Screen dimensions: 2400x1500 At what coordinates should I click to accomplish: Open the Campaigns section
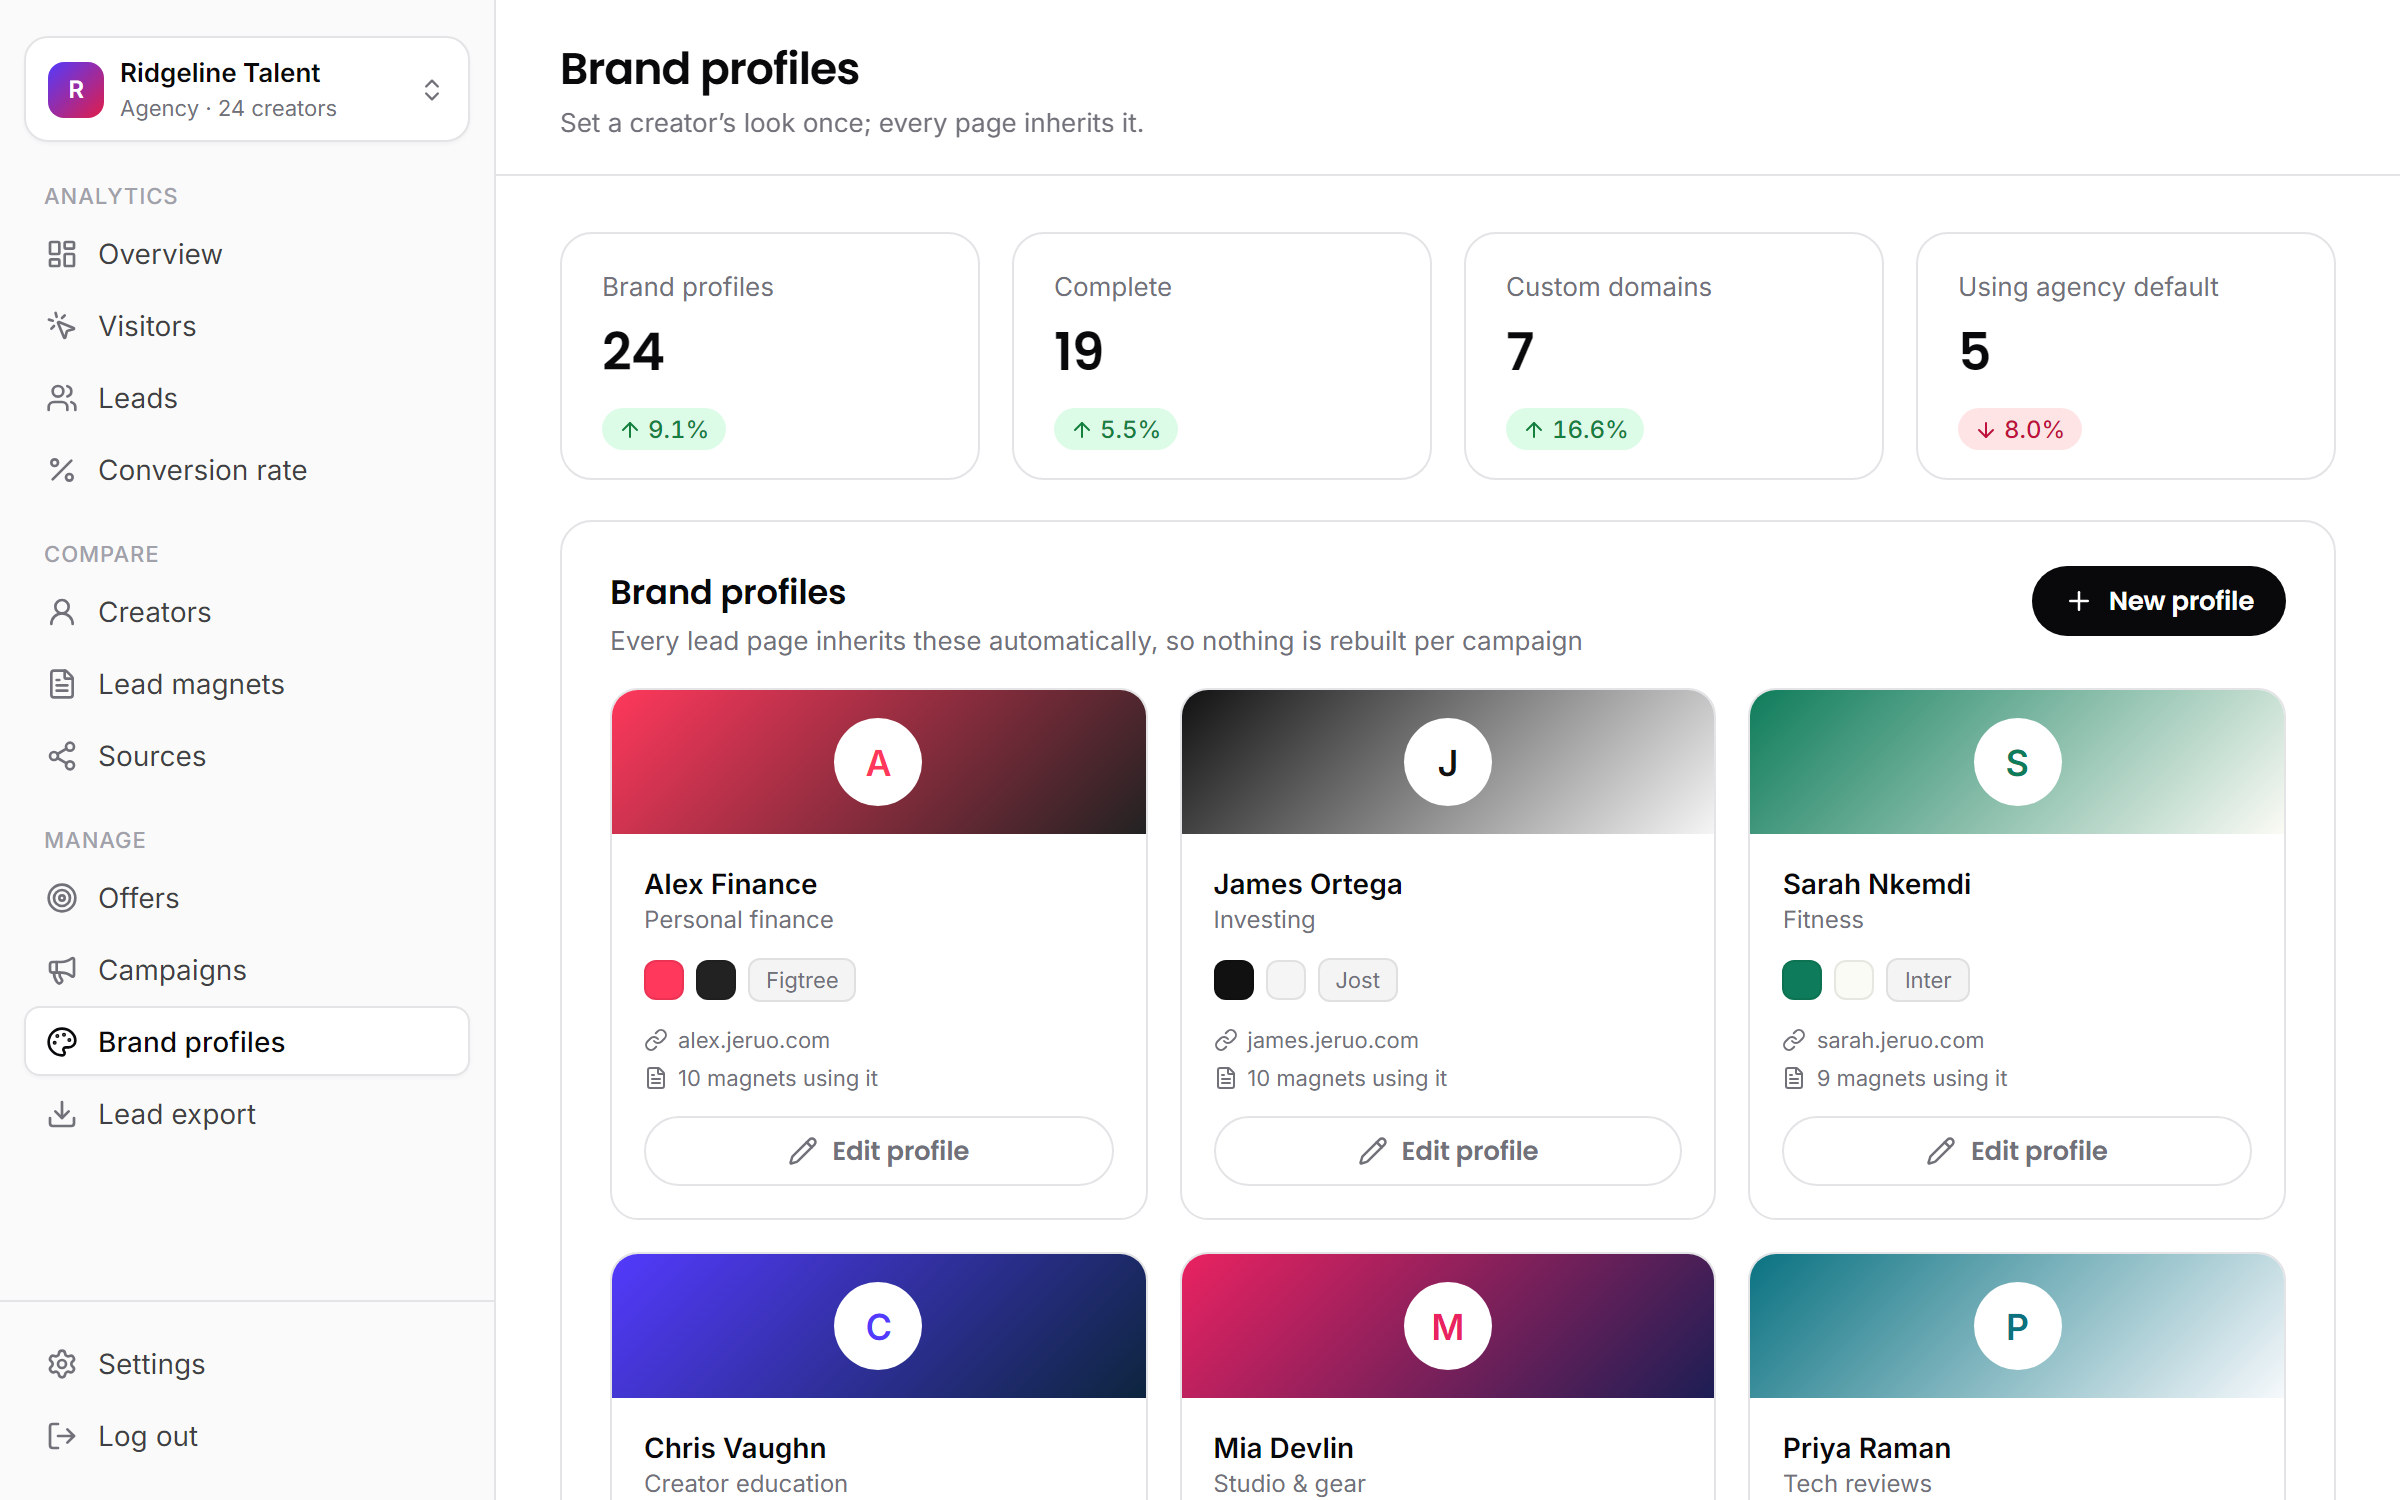point(247,970)
